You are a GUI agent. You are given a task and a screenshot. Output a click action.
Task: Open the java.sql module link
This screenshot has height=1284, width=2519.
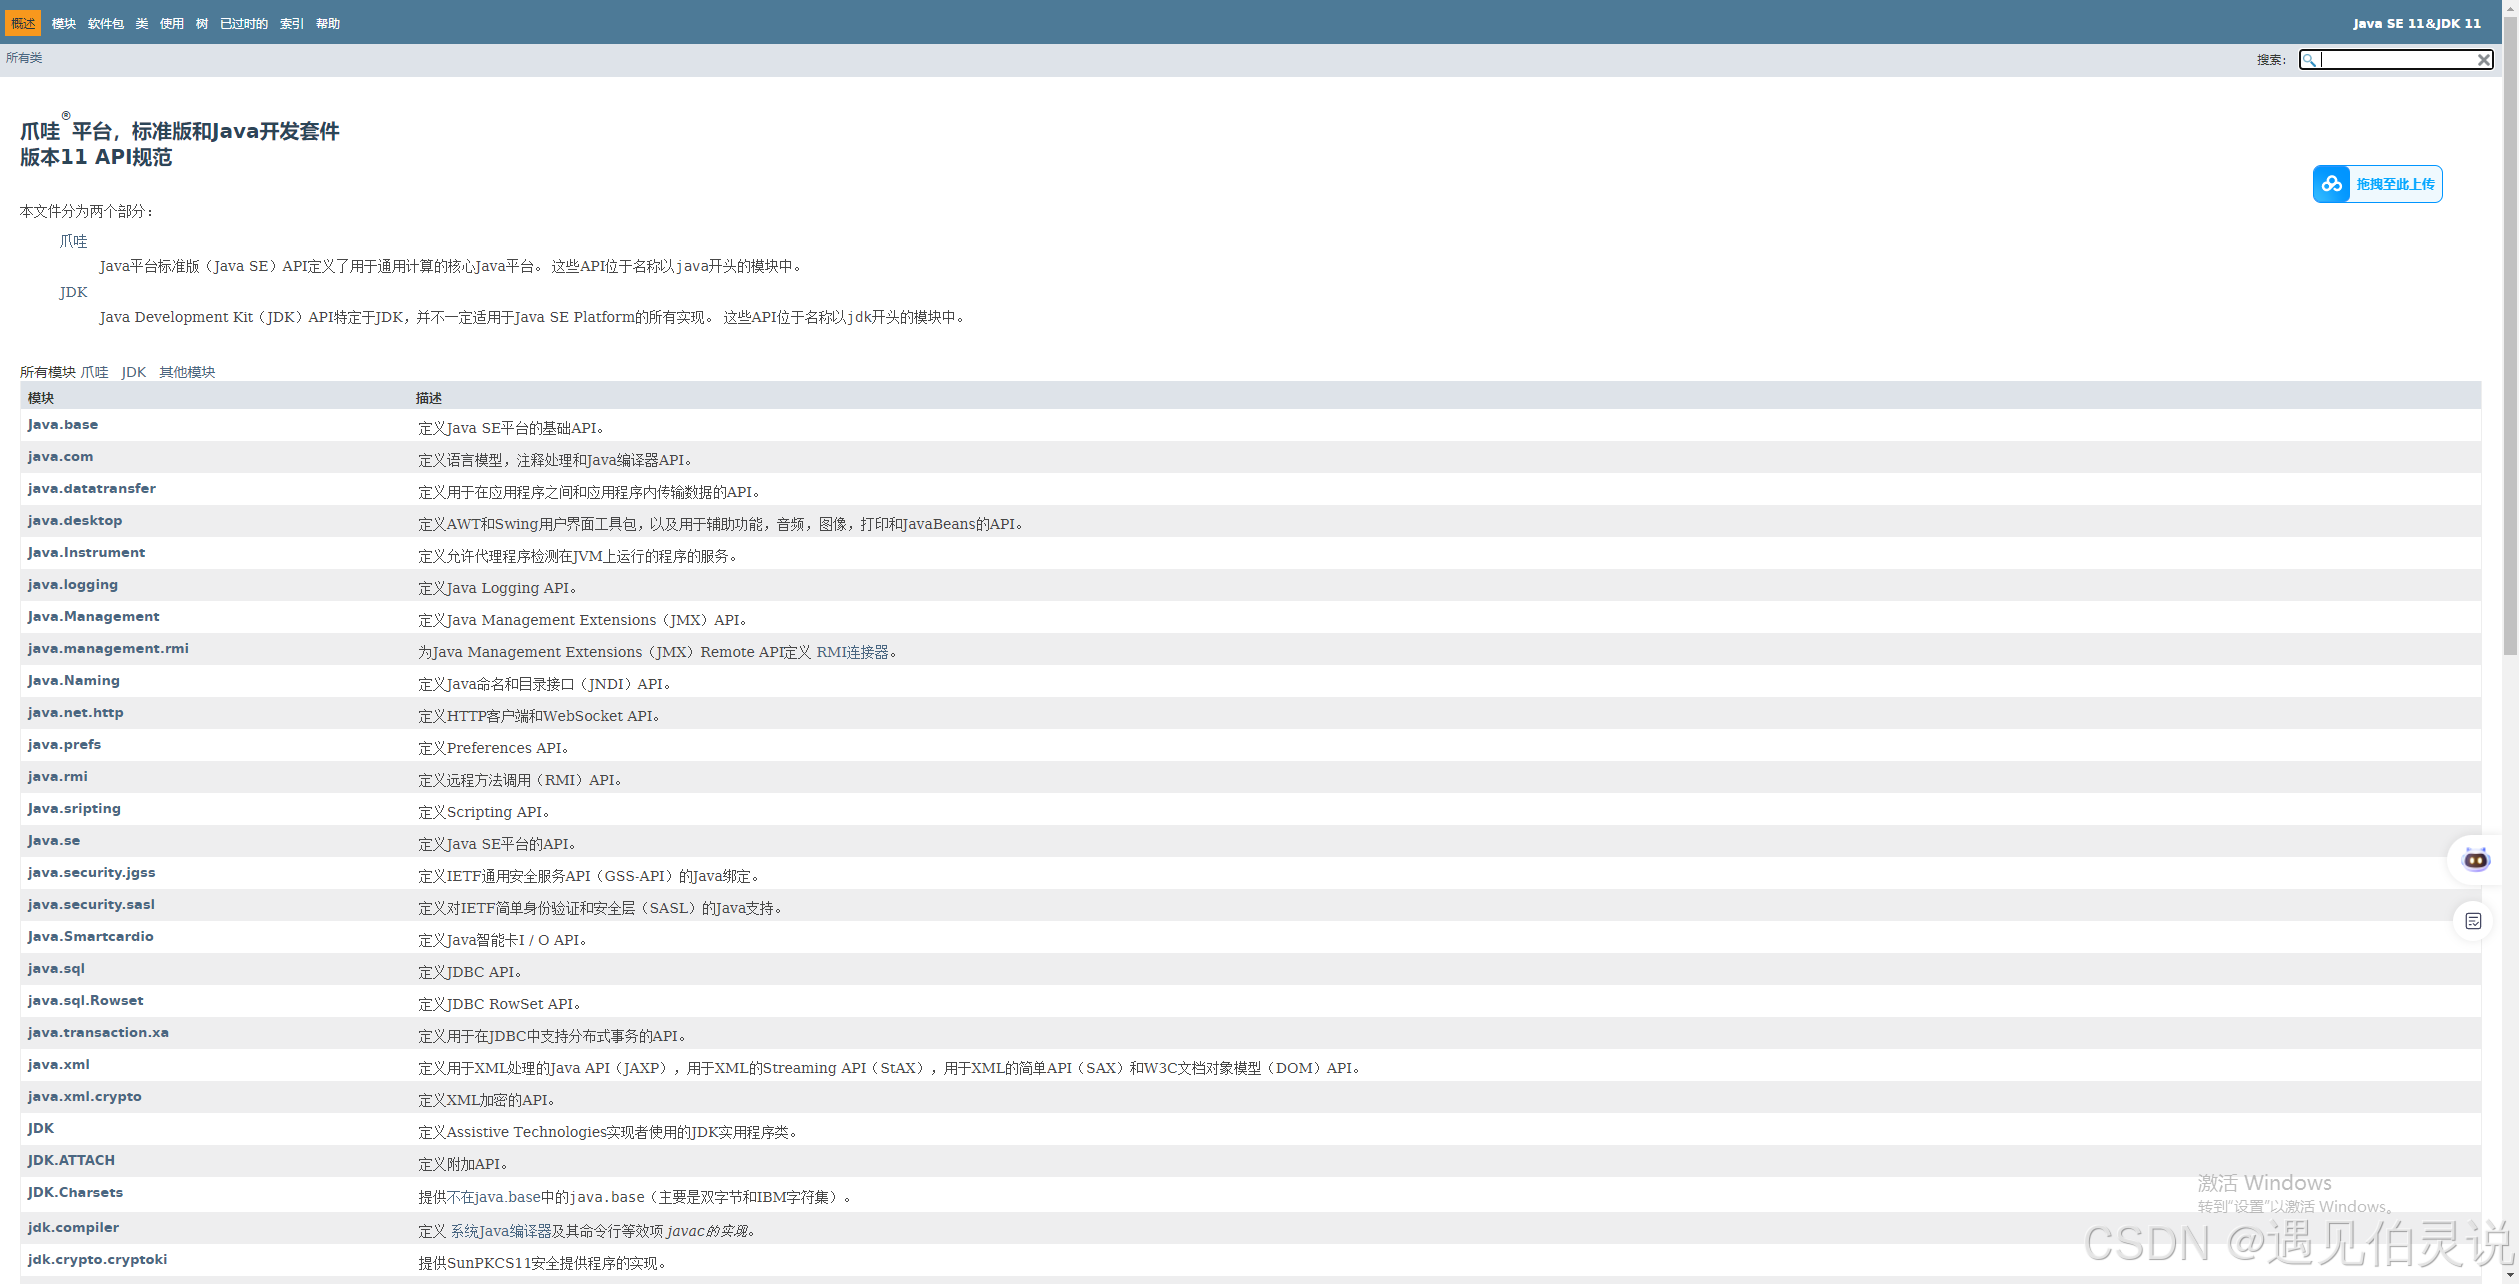tap(56, 969)
